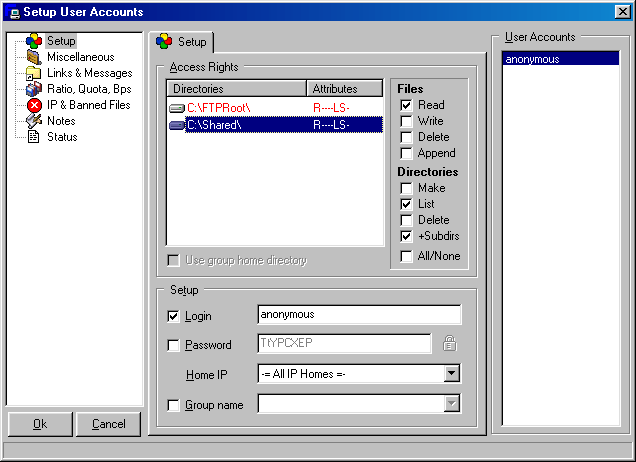Toggle the Password checkbox
Screen dimensions: 636x462
(x=174, y=345)
